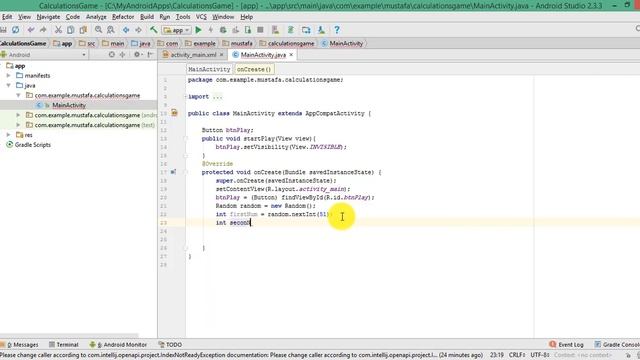
Task: Click the onCreate() method breadcrumb
Action: point(254,69)
